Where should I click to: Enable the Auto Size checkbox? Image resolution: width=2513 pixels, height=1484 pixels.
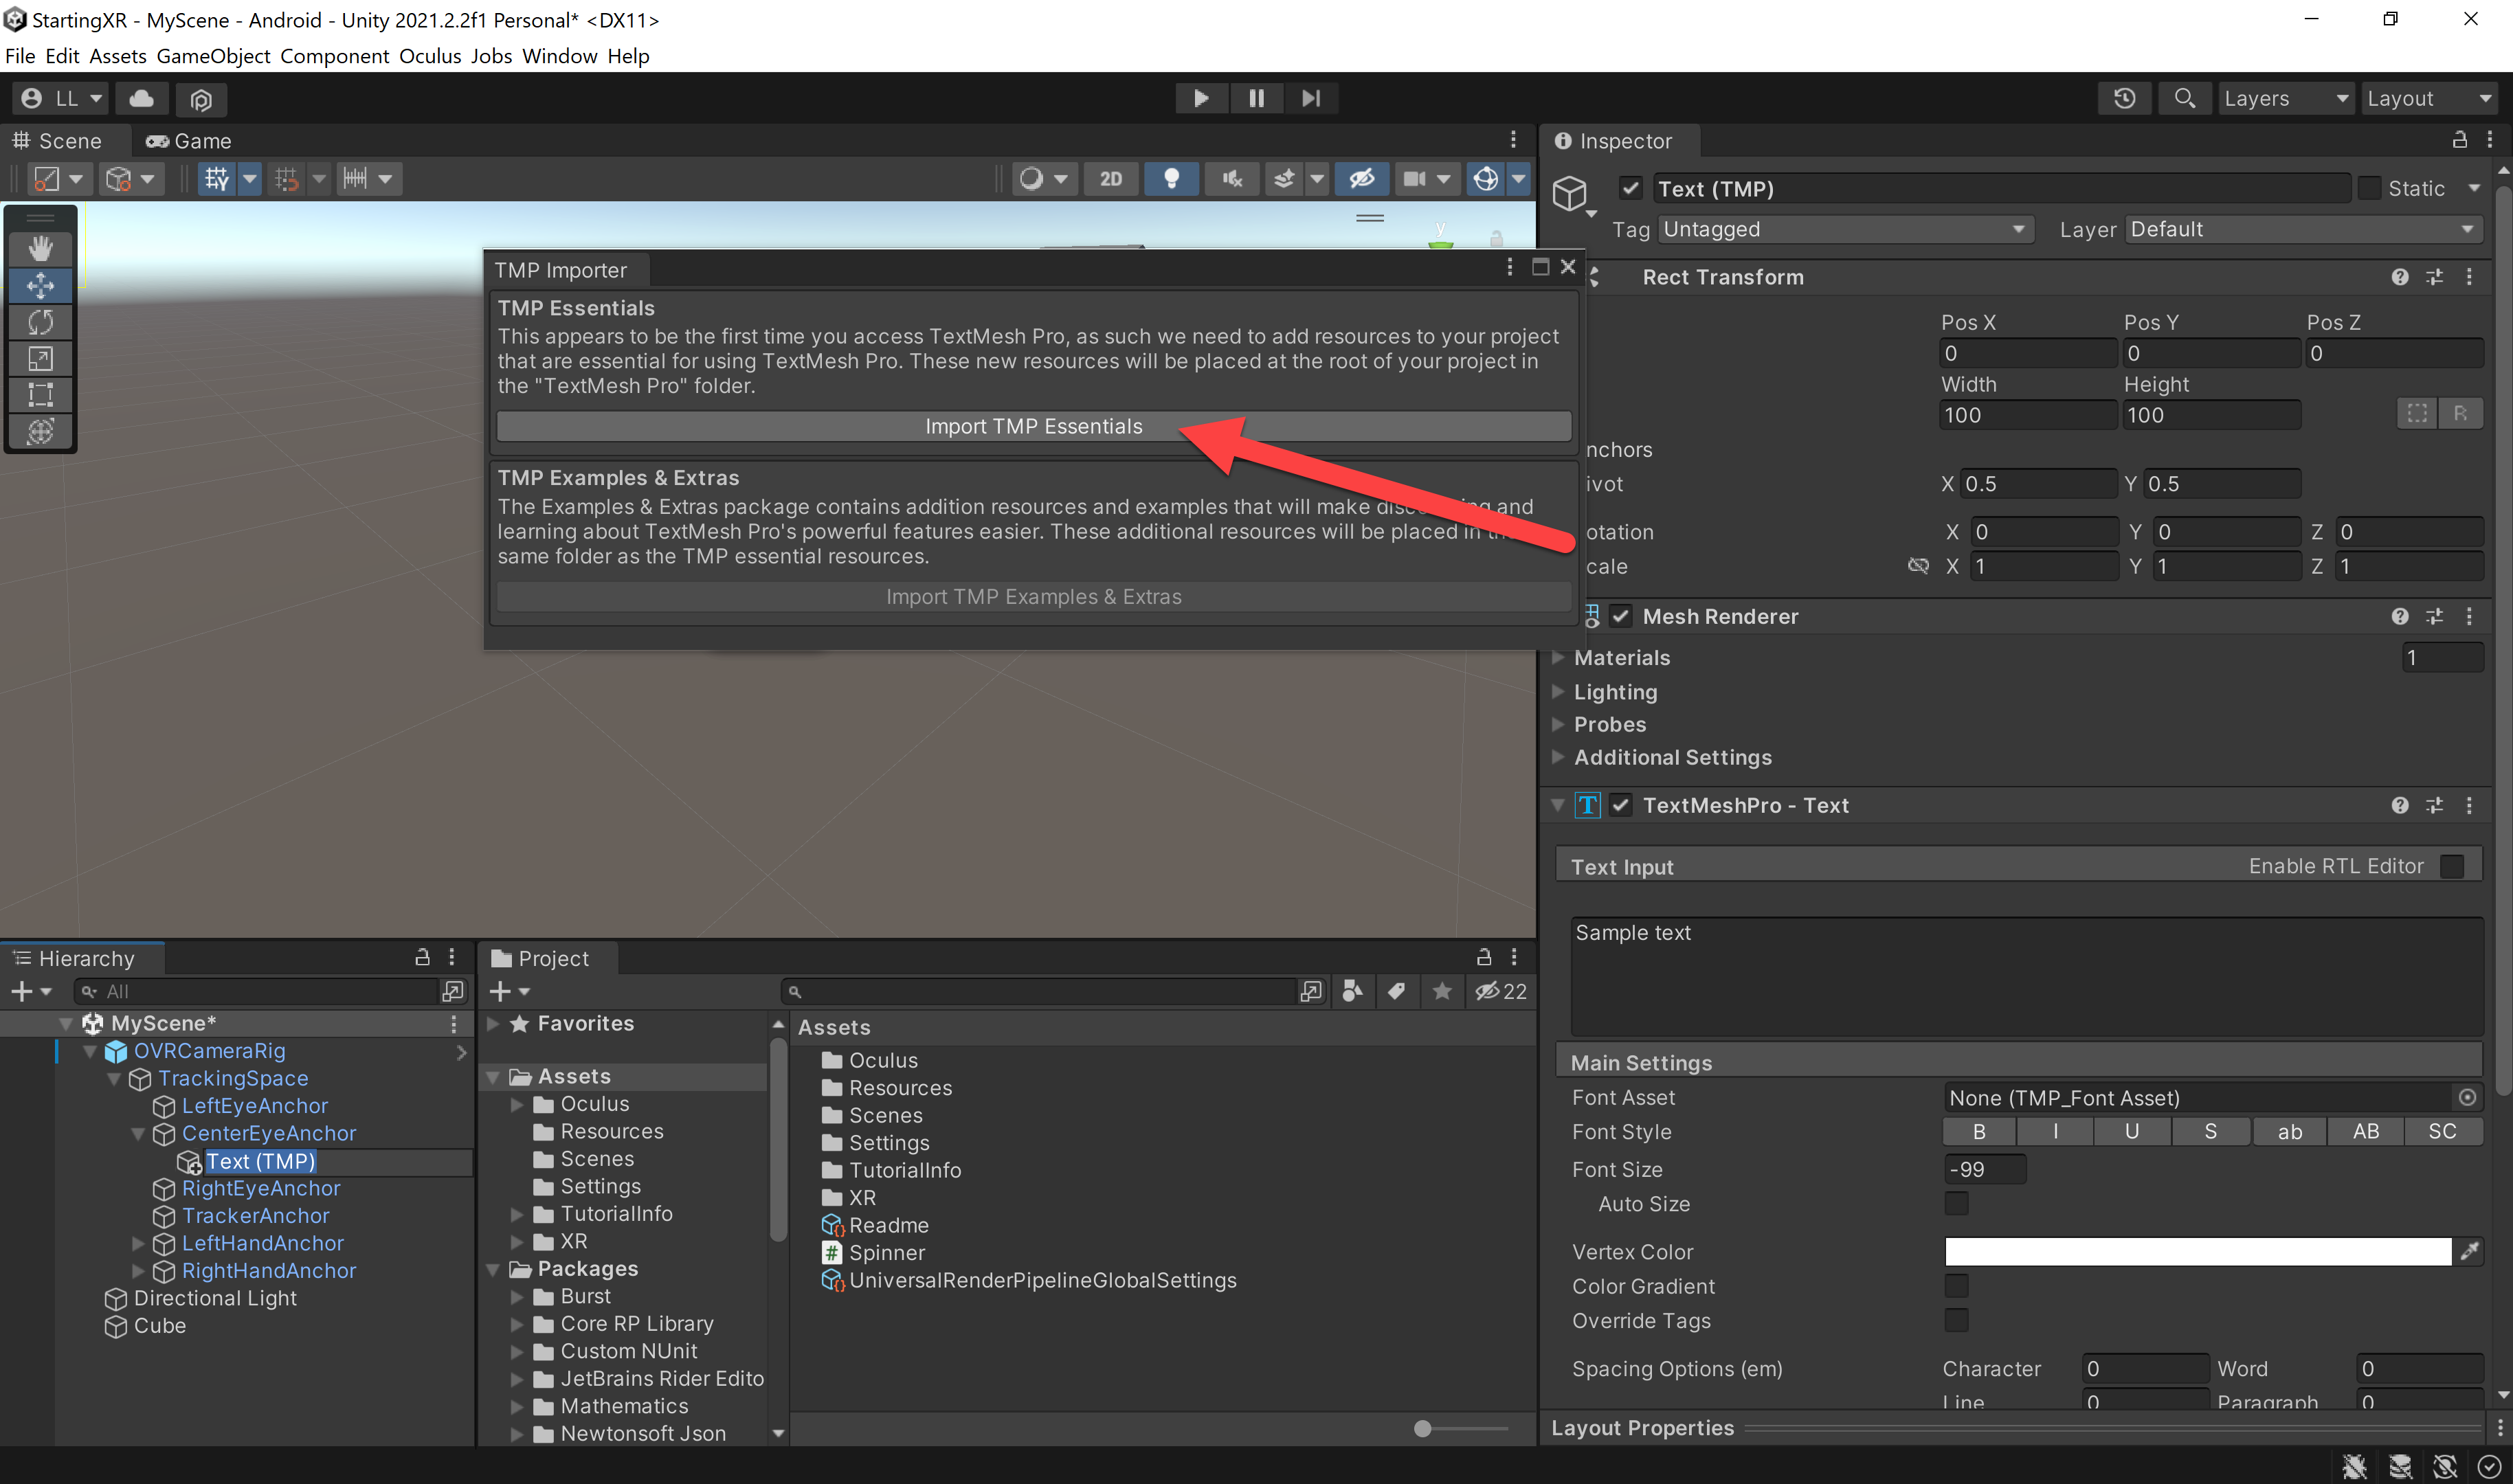(1956, 1204)
